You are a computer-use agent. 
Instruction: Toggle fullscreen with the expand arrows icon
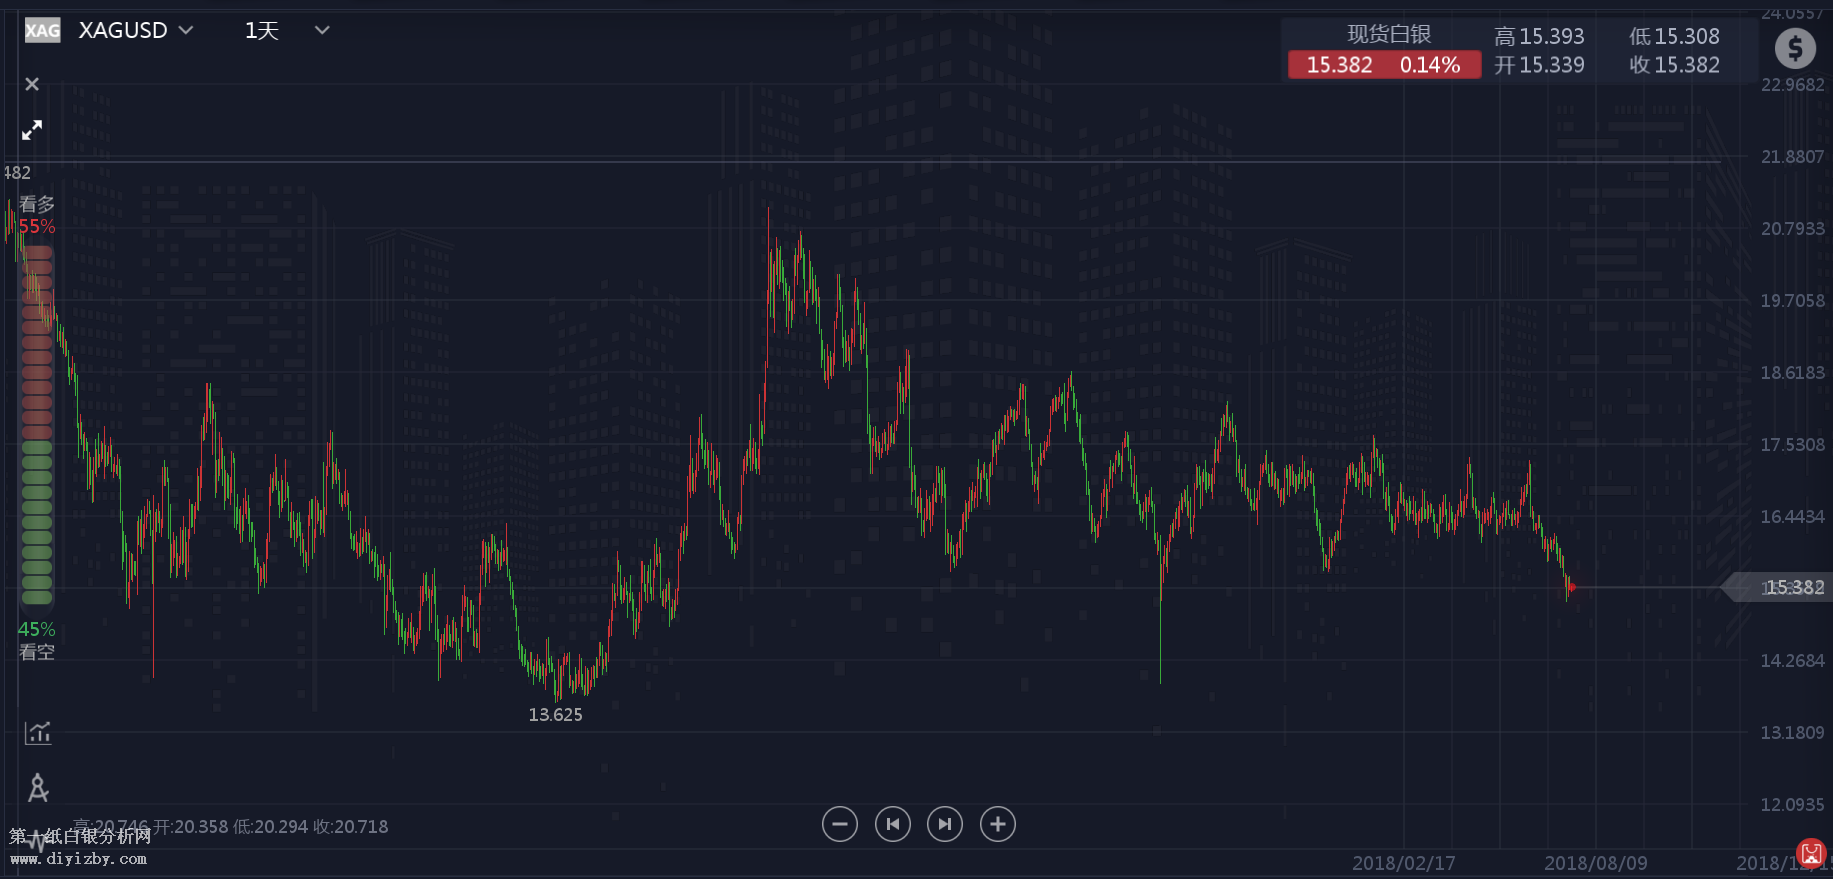click(x=32, y=130)
